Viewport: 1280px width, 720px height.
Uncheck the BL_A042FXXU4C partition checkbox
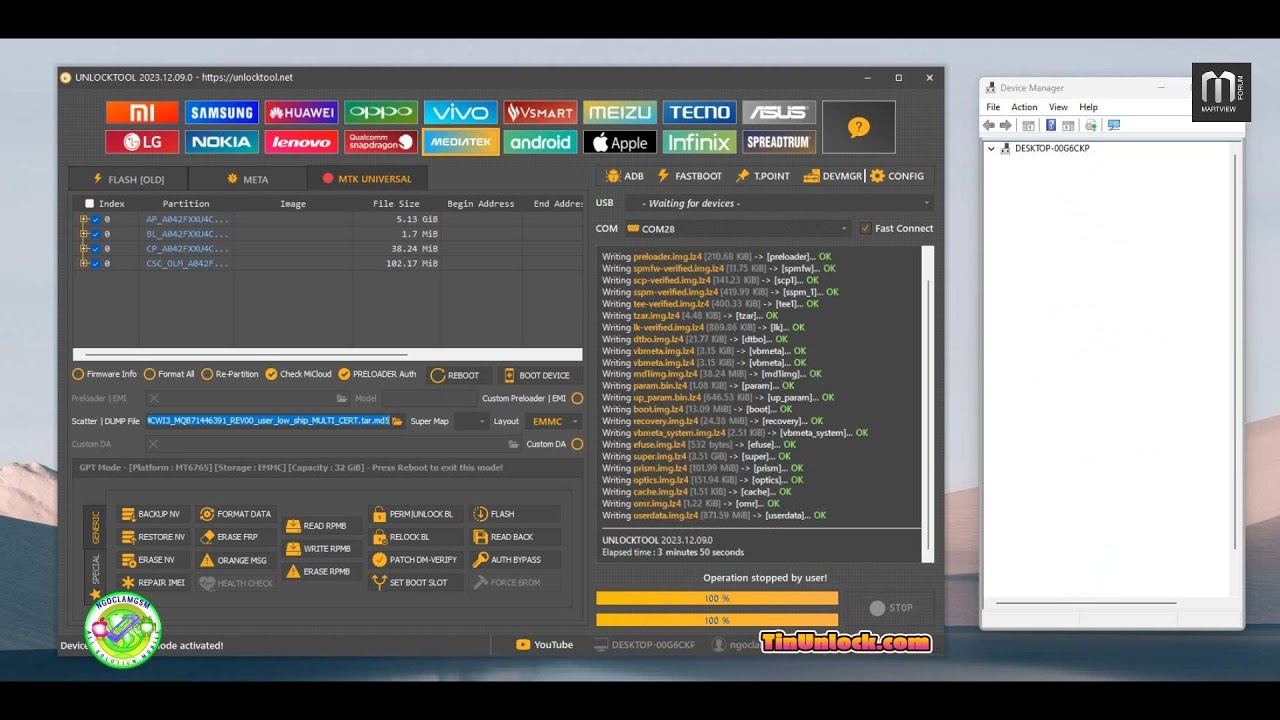[96, 234]
